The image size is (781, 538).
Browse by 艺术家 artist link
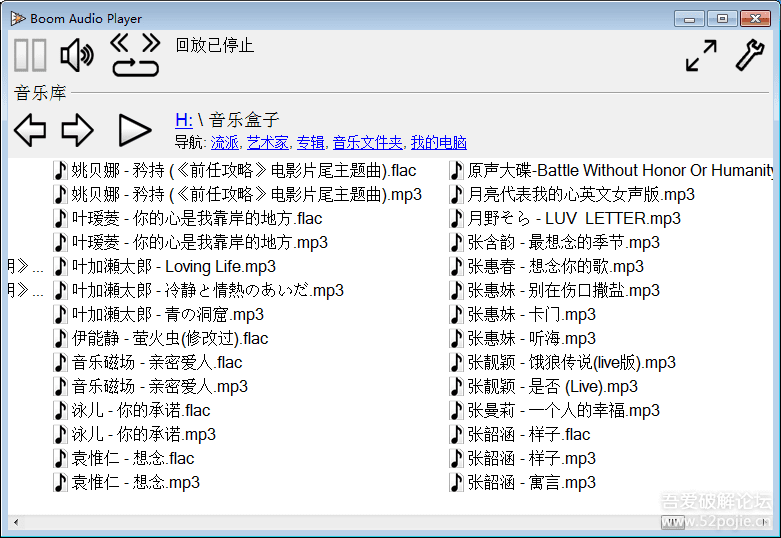click(x=267, y=143)
